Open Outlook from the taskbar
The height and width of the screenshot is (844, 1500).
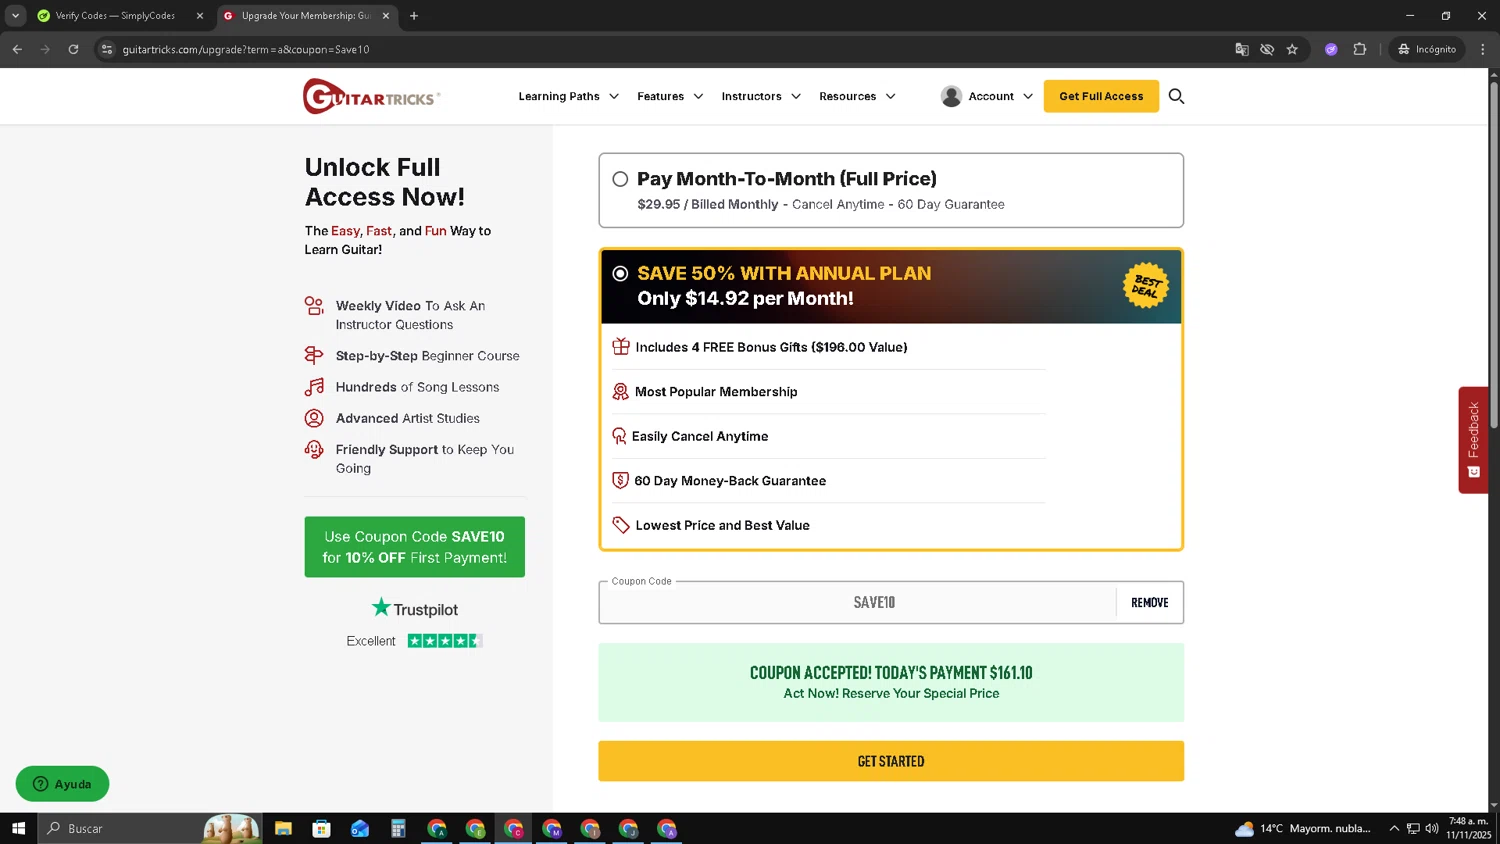[360, 828]
